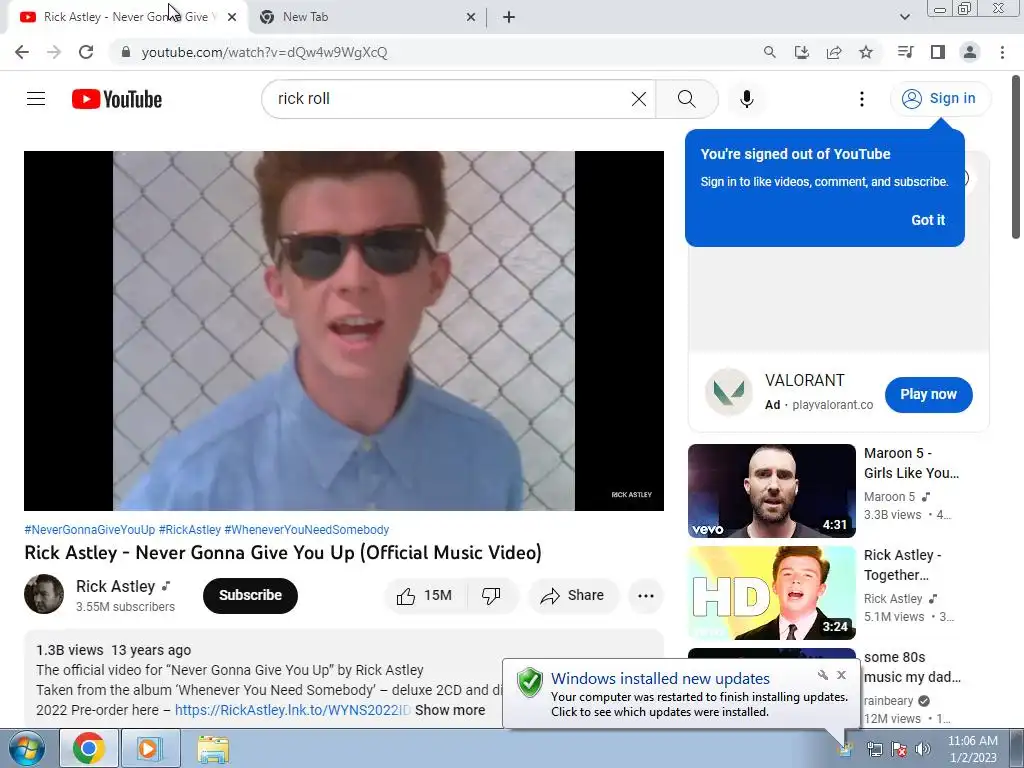
Task: Open the #NeverGonnaGiveYouUp hashtag
Action: (x=89, y=530)
